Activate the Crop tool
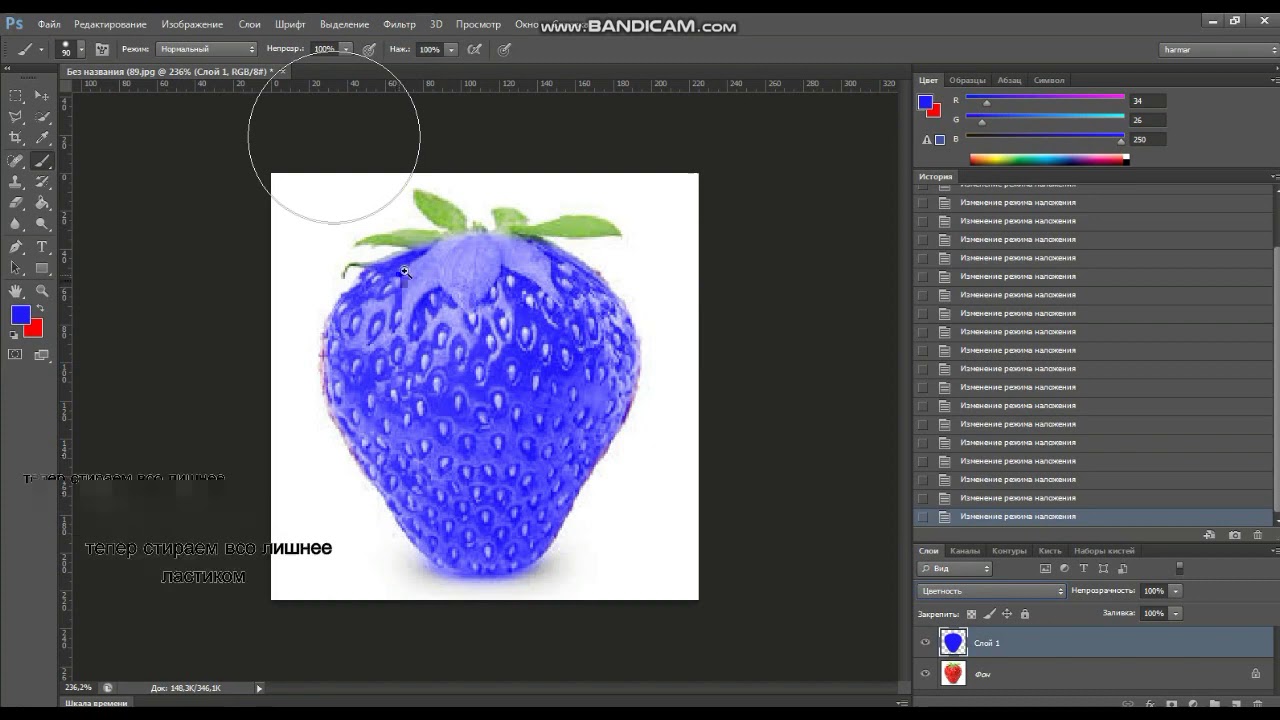1280x720 pixels. [16, 138]
